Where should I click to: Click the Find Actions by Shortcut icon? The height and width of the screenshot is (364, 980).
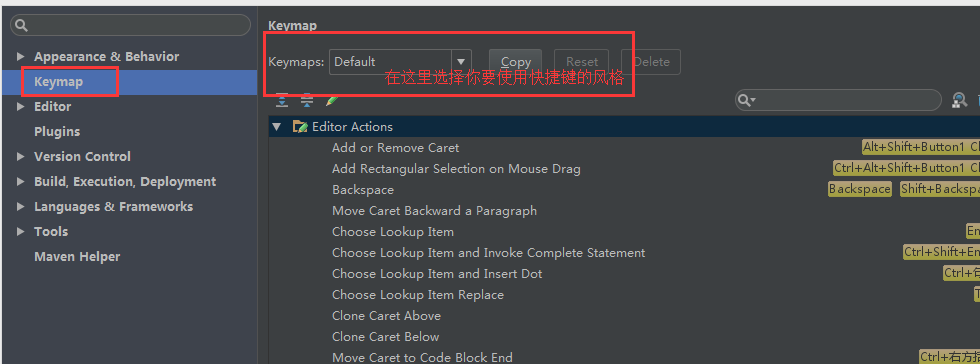click(x=959, y=100)
